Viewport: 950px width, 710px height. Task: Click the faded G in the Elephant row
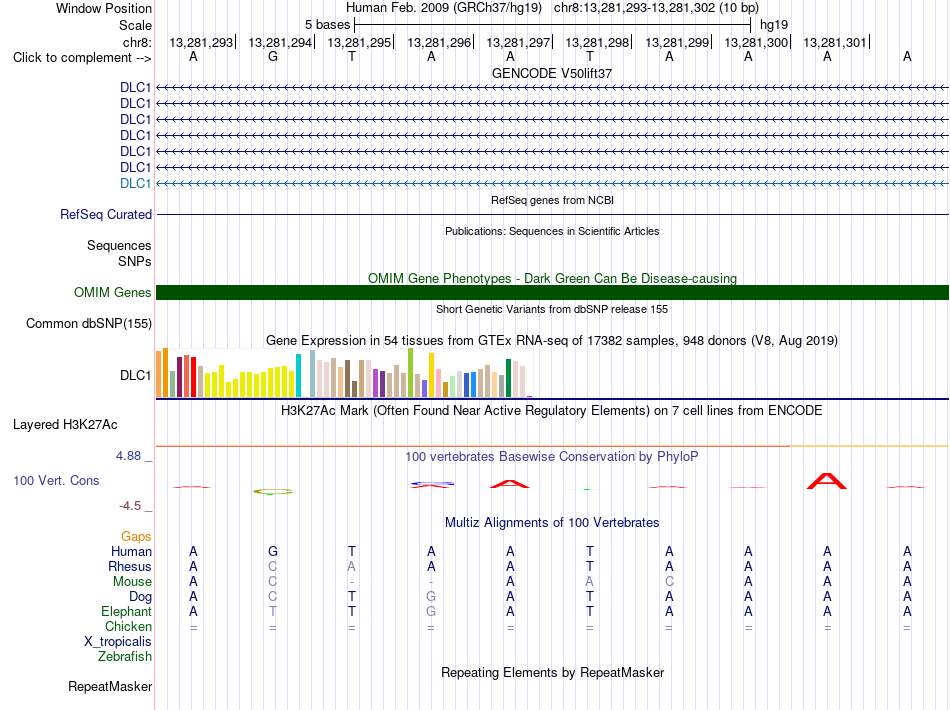coord(431,611)
